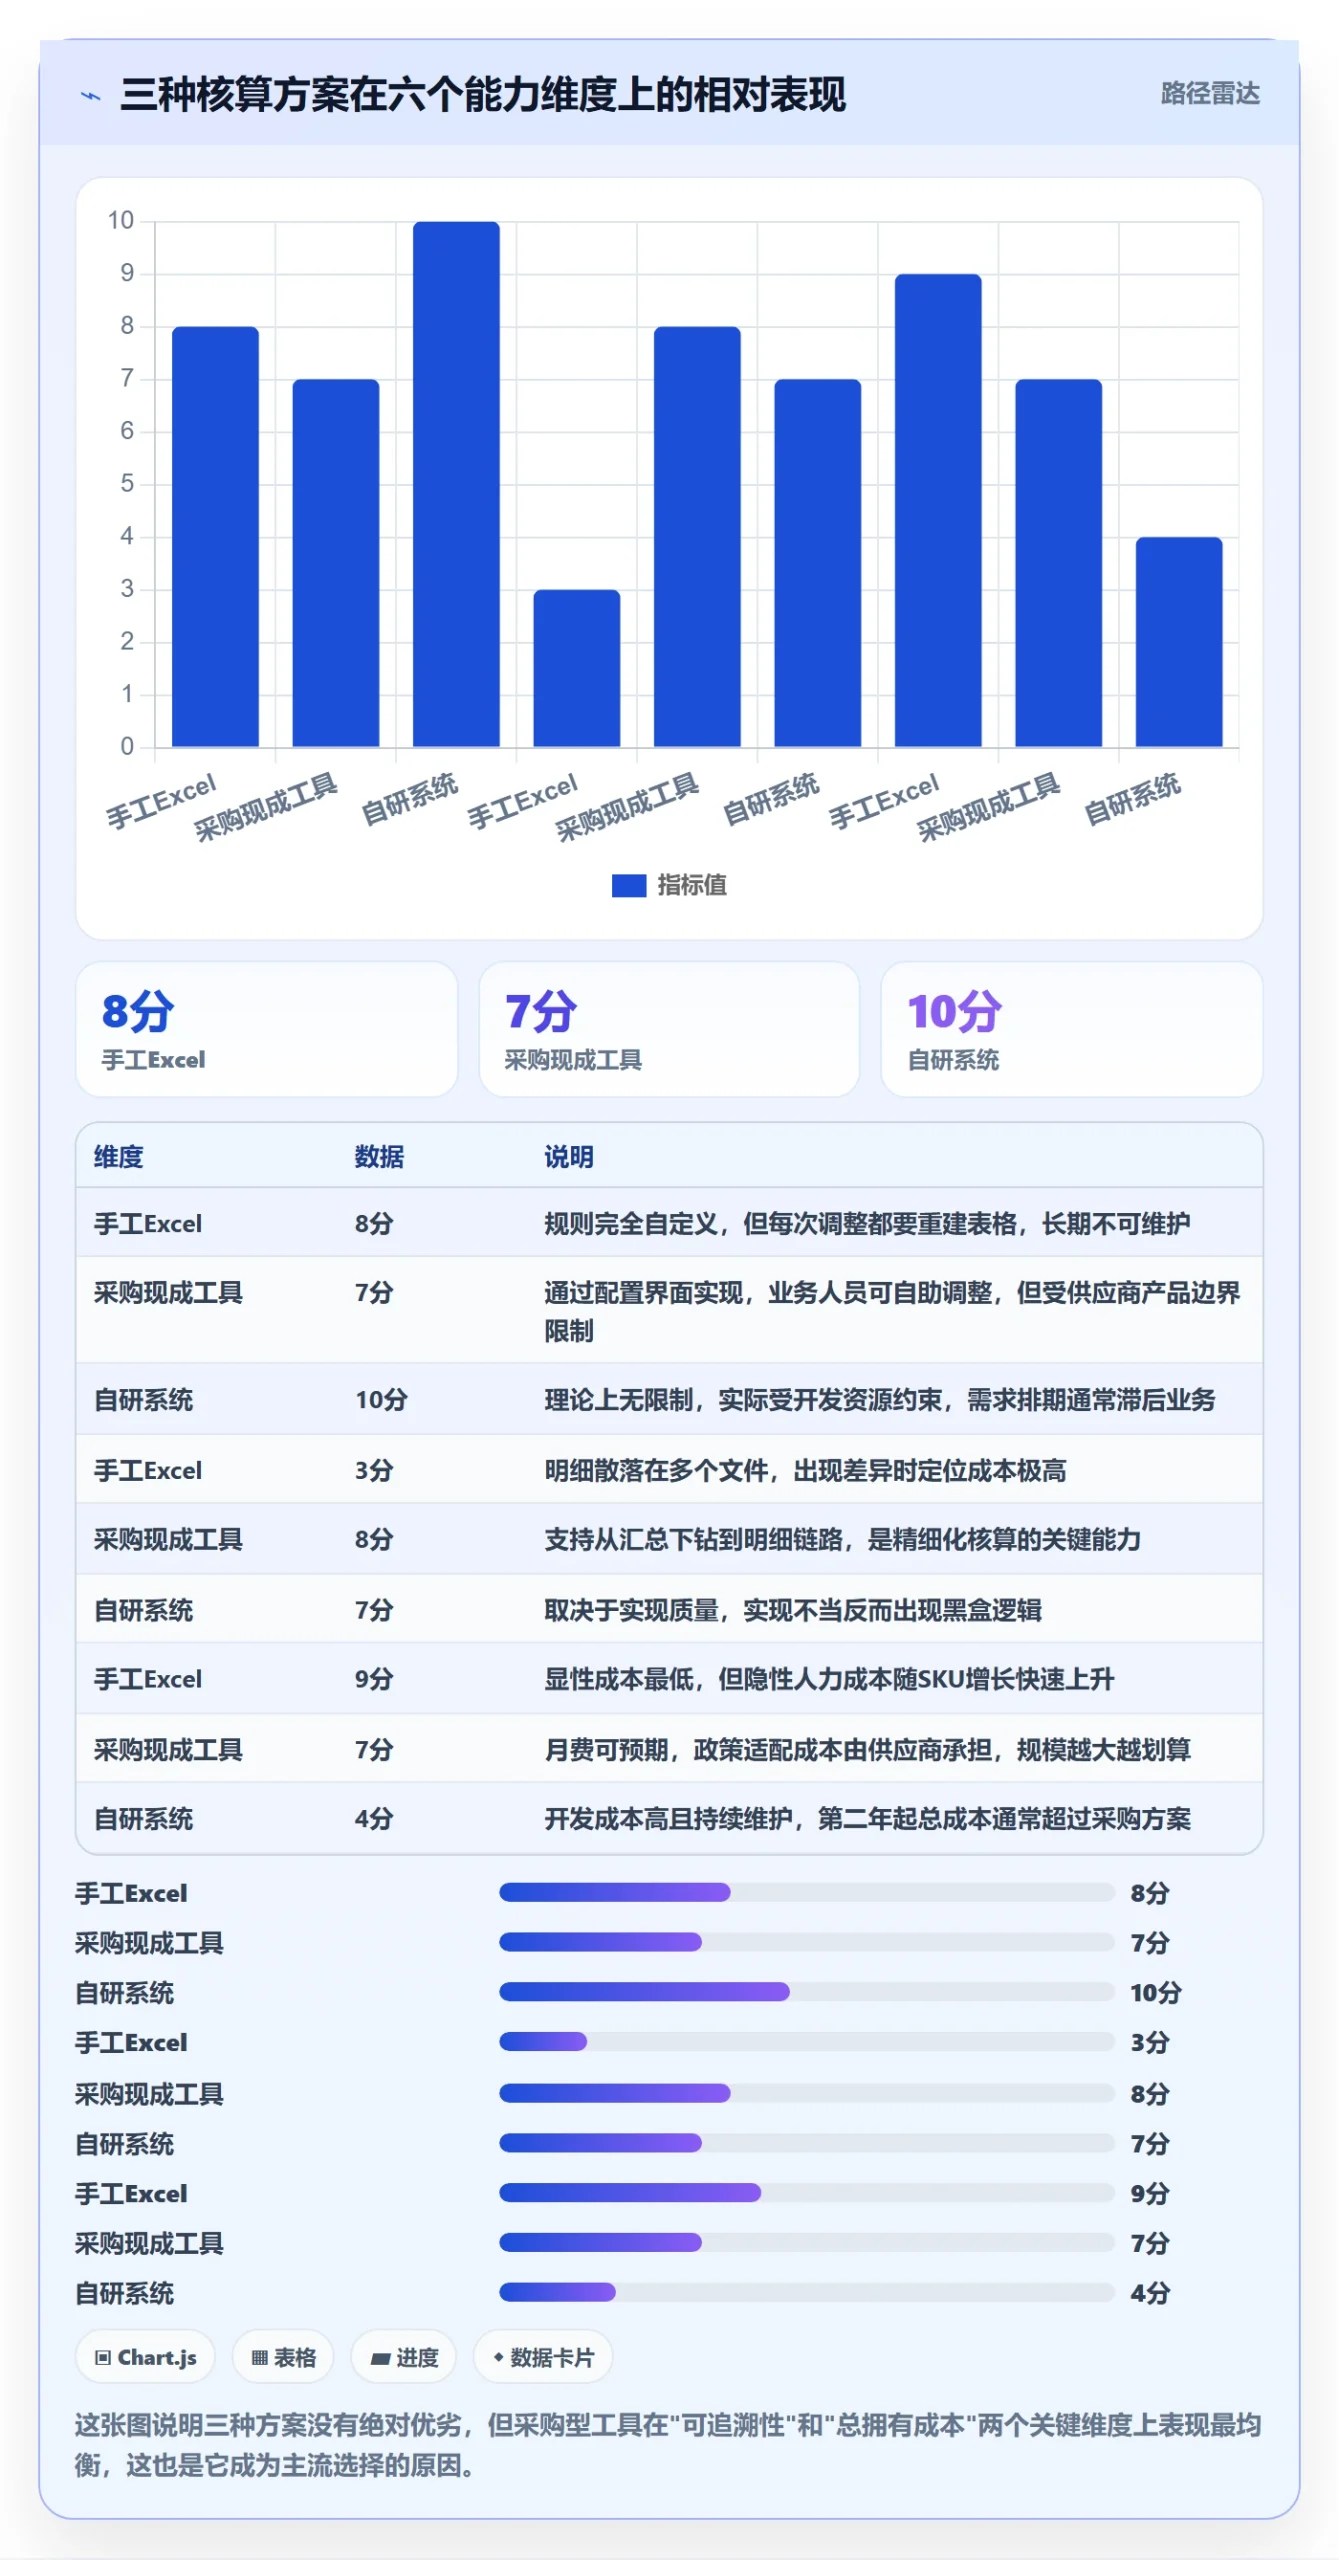Image resolution: width=1339 pixels, height=2560 pixels.
Task: Click the "进度" tag chip
Action: [403, 2357]
